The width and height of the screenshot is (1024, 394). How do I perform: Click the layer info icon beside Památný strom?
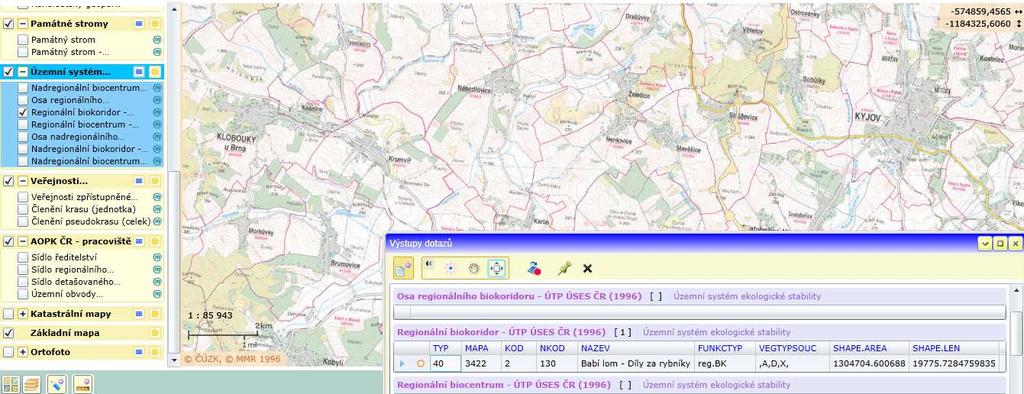157,40
